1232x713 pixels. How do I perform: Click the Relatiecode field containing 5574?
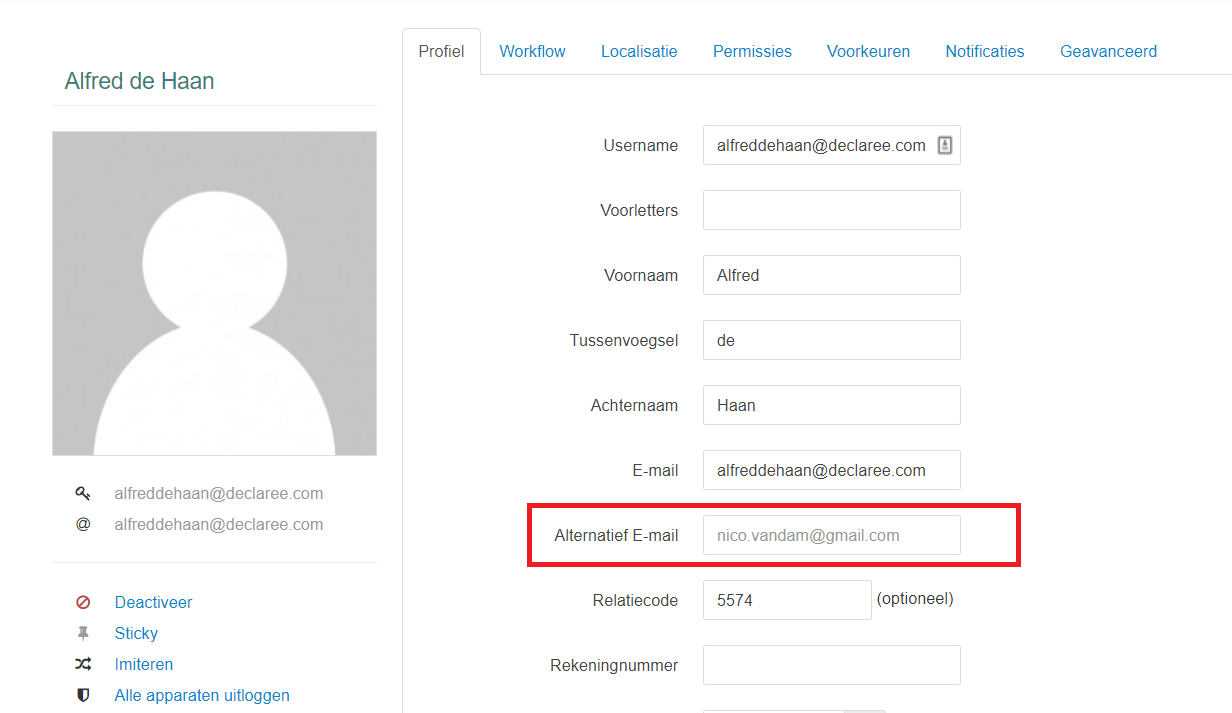786,601
